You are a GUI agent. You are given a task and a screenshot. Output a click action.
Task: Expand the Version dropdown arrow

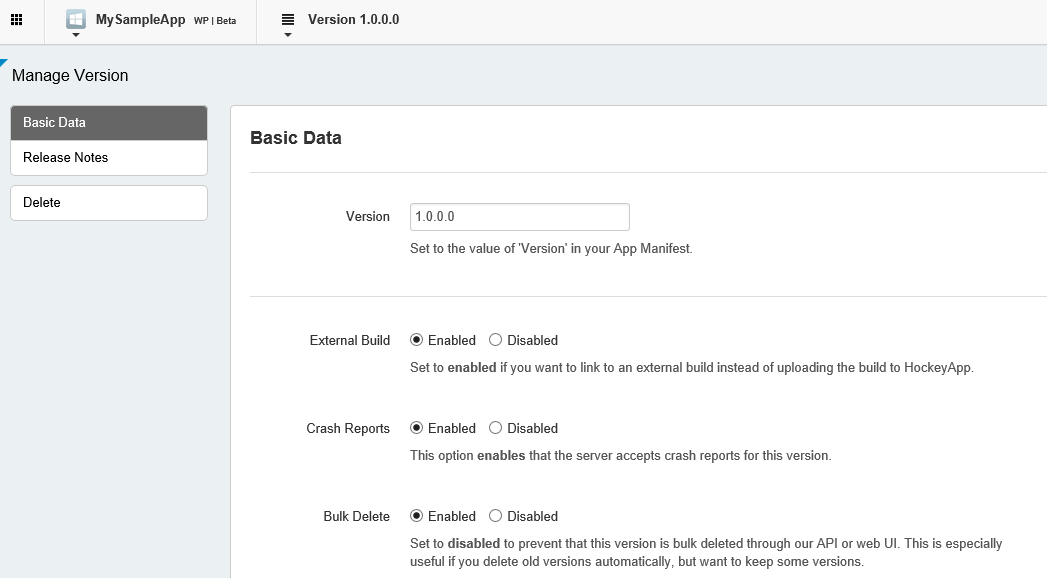[x=288, y=35]
